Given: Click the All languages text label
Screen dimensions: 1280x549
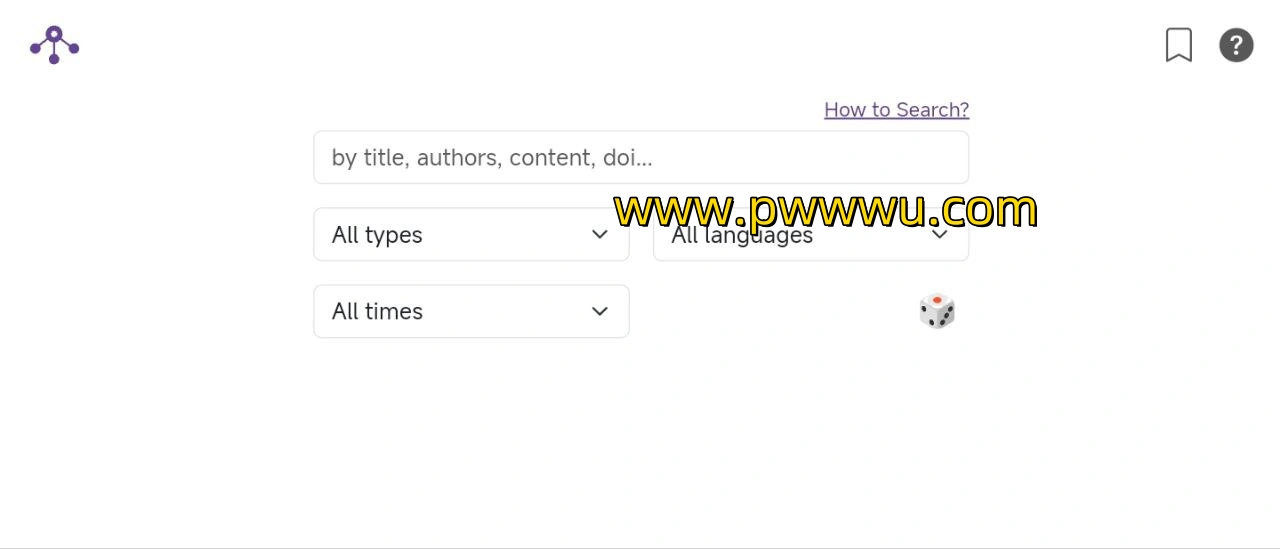Looking at the screenshot, I should point(742,236).
